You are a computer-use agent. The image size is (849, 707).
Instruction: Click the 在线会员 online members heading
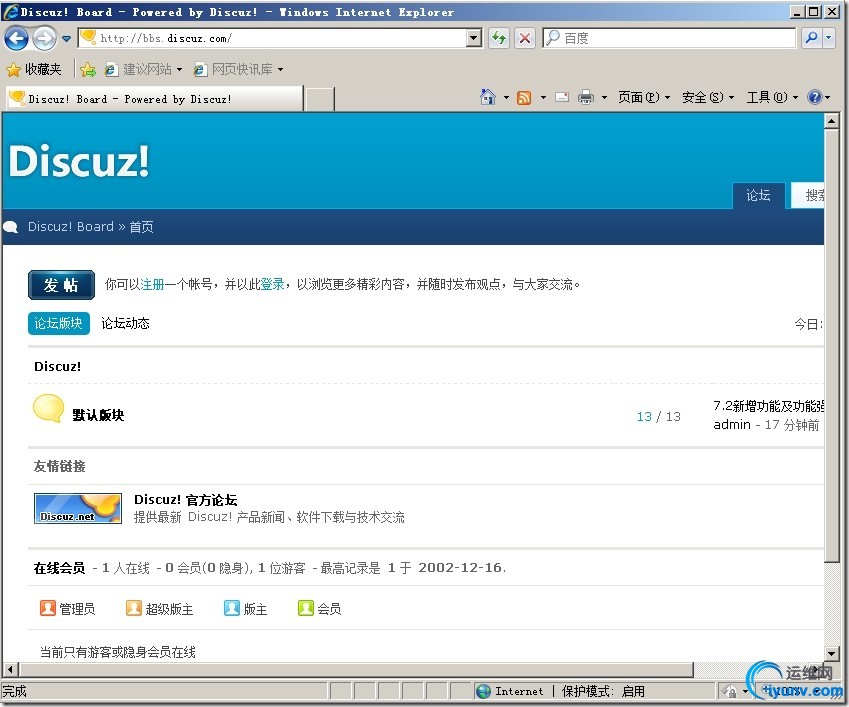60,568
